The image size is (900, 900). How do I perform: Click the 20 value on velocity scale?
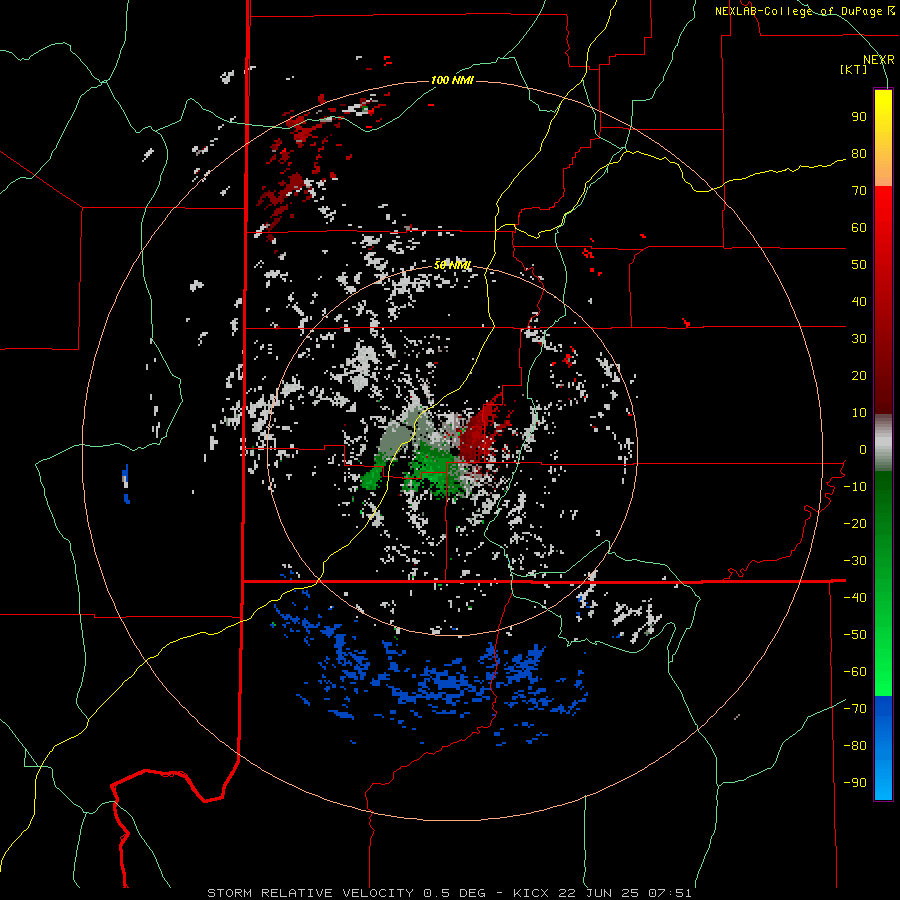(859, 376)
